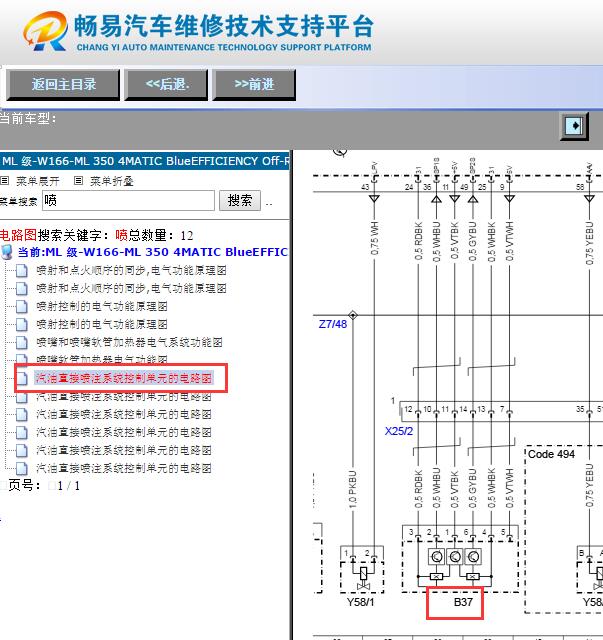Click the ML 级-W166 model header bar

tap(145, 161)
